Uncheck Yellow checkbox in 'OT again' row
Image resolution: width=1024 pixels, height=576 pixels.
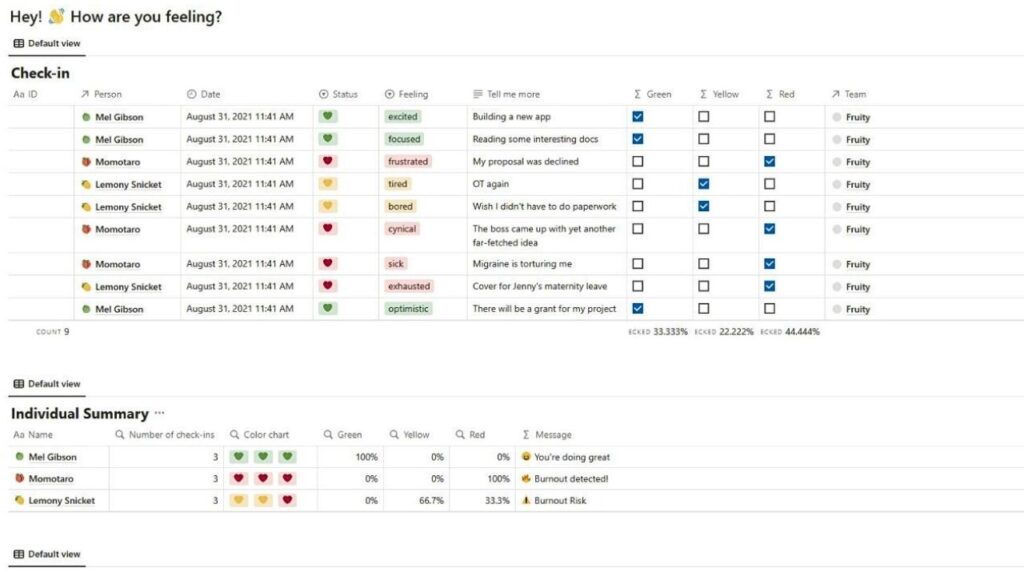coord(704,184)
